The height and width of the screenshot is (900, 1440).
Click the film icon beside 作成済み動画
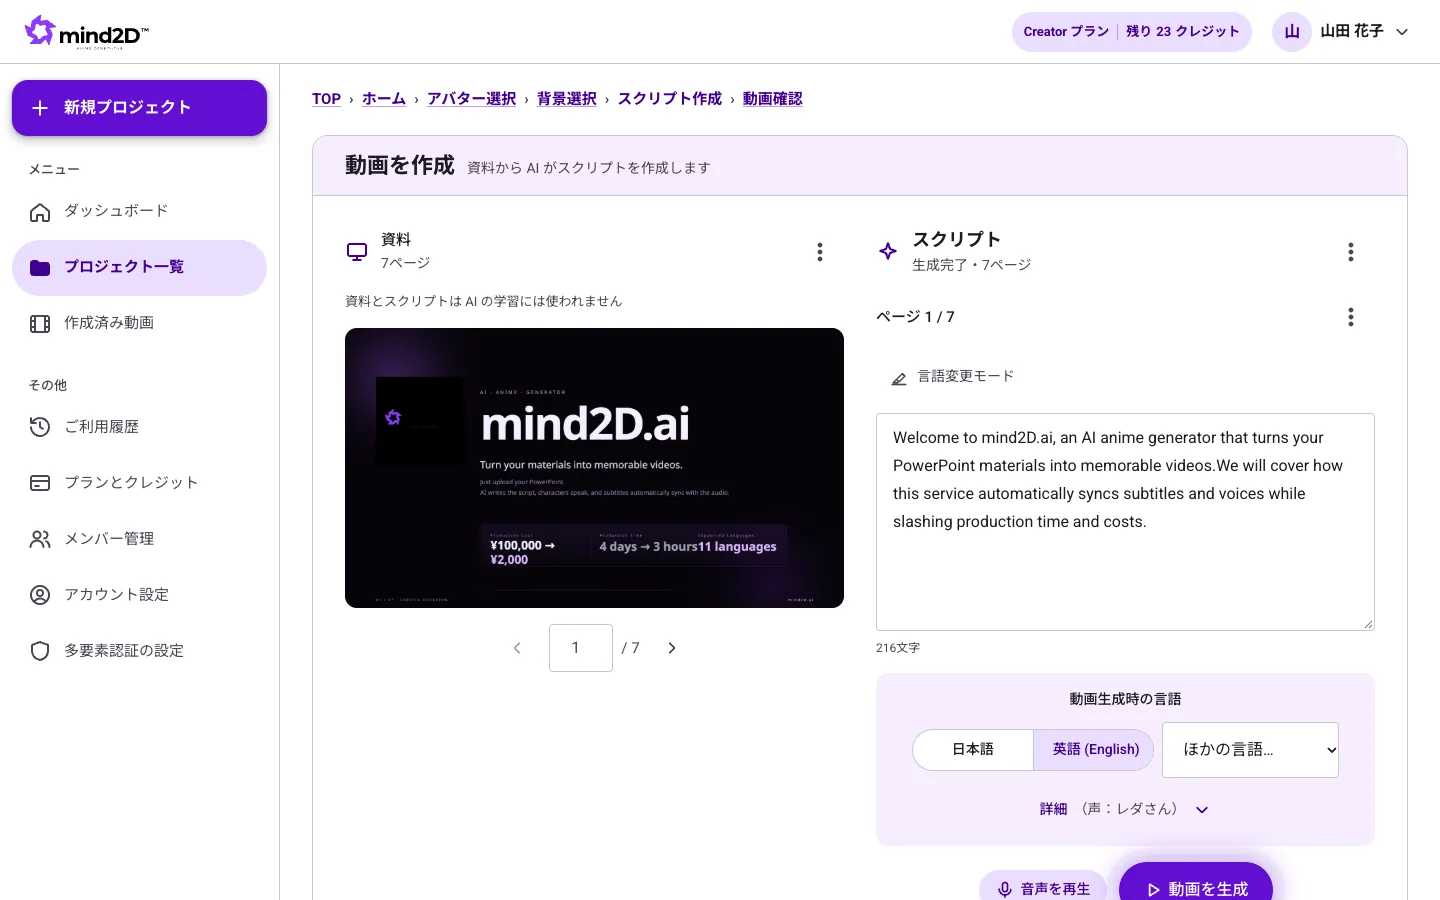tap(40, 324)
